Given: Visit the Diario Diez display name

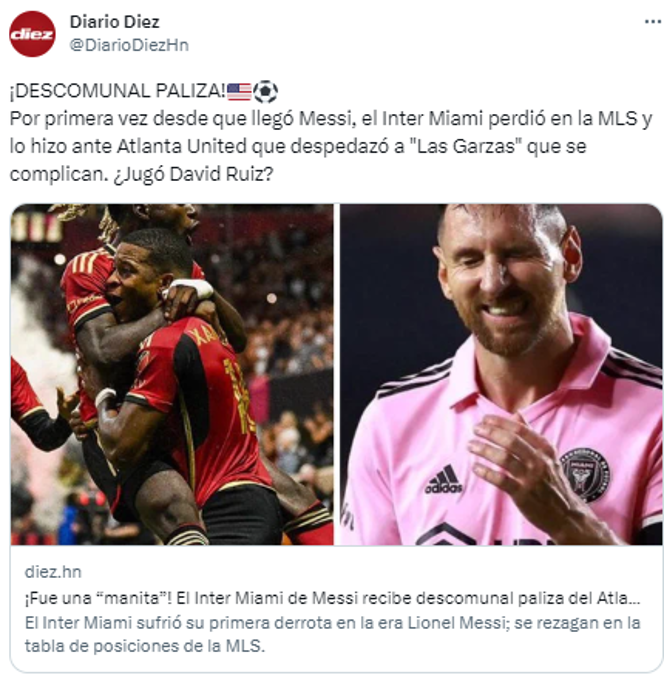Looking at the screenshot, I should point(115,22).
